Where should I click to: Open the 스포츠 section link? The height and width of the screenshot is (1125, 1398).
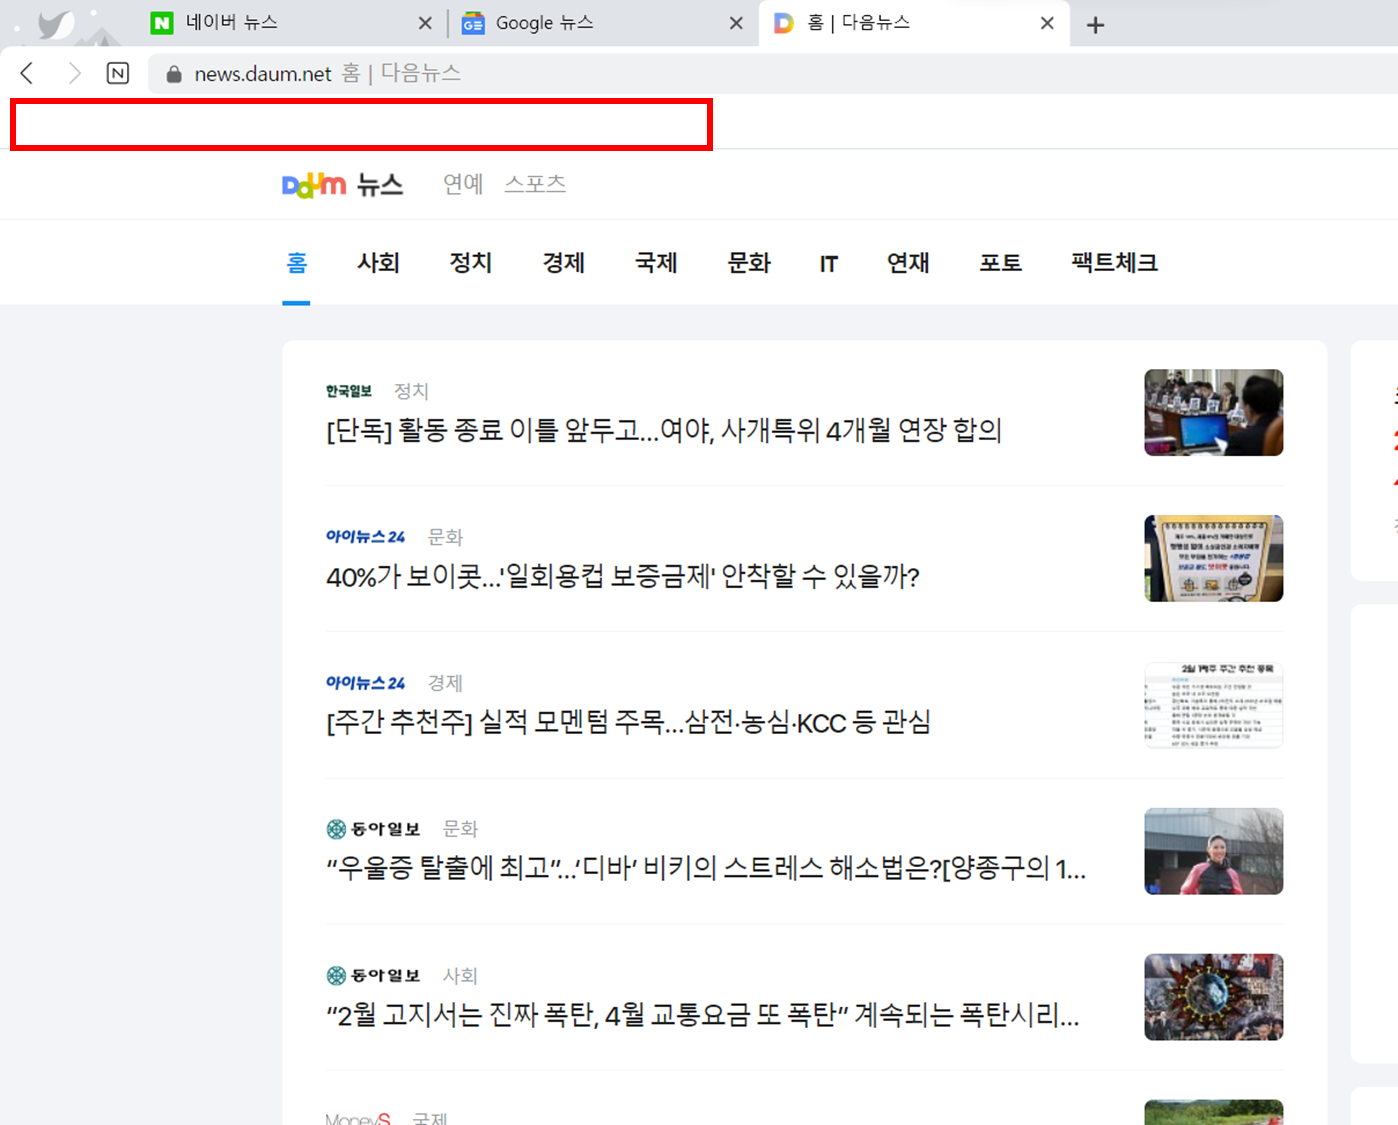coord(535,184)
